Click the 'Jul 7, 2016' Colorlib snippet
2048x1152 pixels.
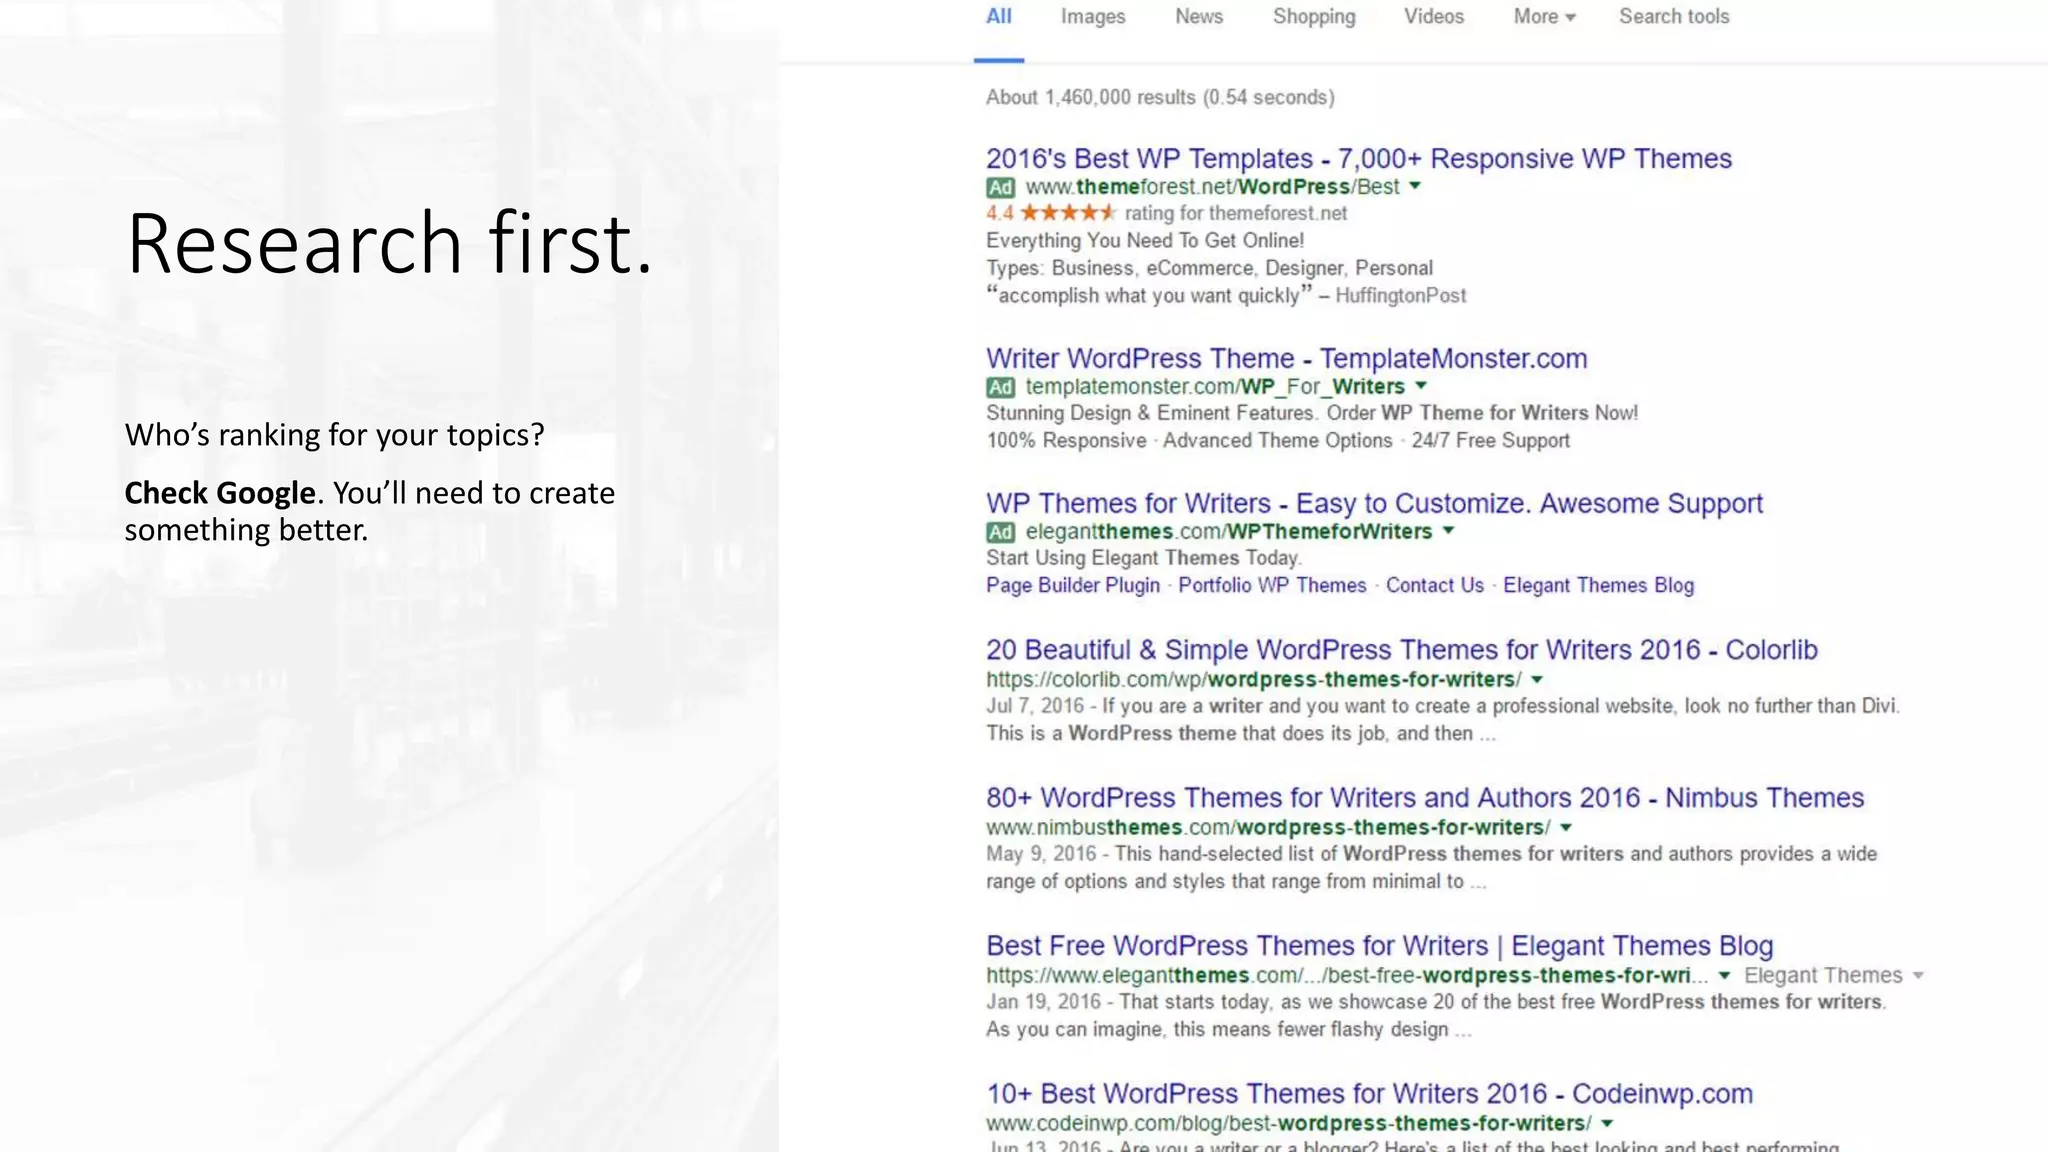(x=1443, y=720)
